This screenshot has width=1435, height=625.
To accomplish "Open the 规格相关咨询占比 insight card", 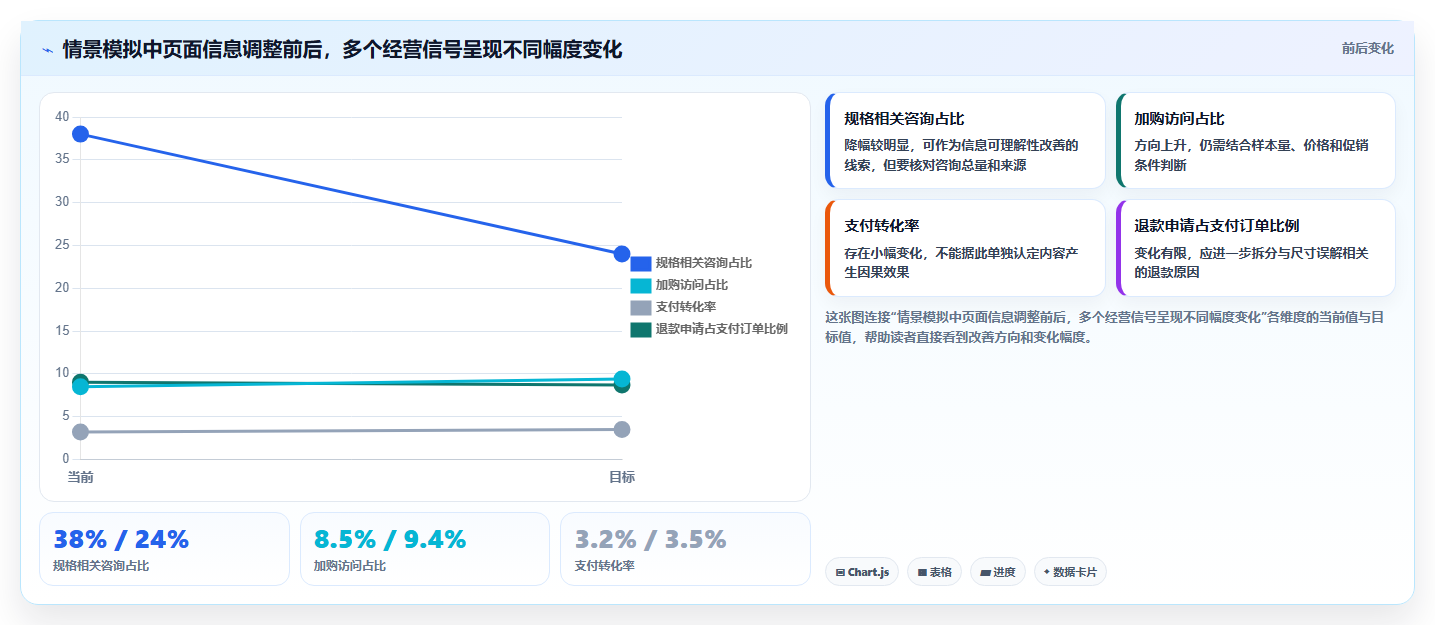I will pyautogui.click(x=965, y=140).
